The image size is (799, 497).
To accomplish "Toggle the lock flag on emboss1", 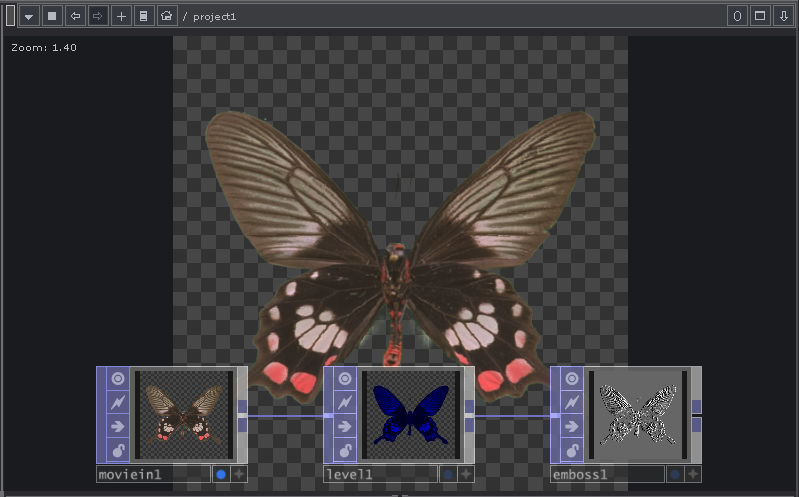I will [x=572, y=449].
